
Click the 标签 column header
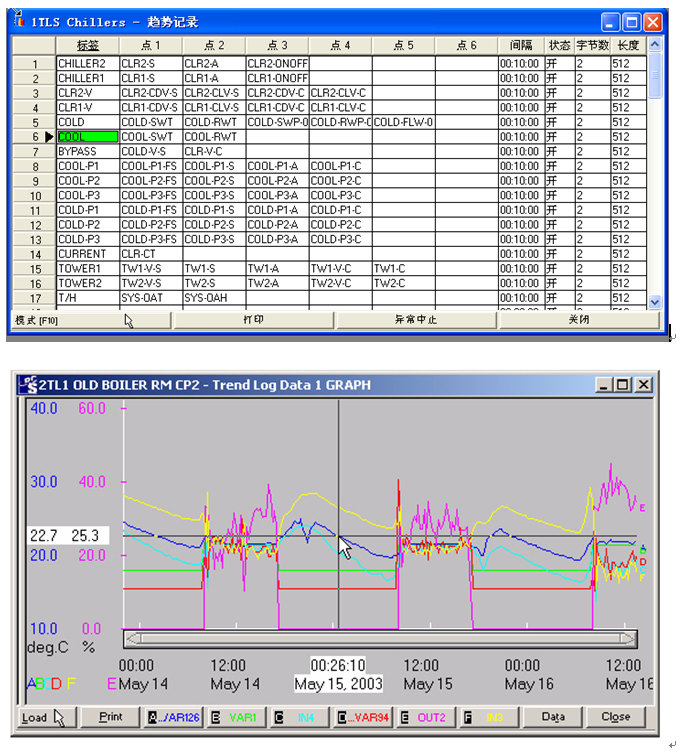coord(87,45)
